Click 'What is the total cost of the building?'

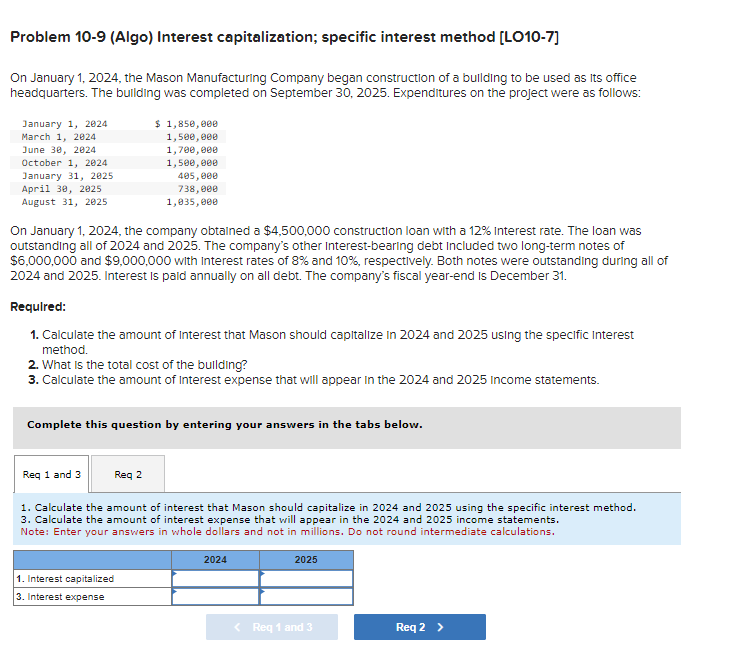coord(144,365)
